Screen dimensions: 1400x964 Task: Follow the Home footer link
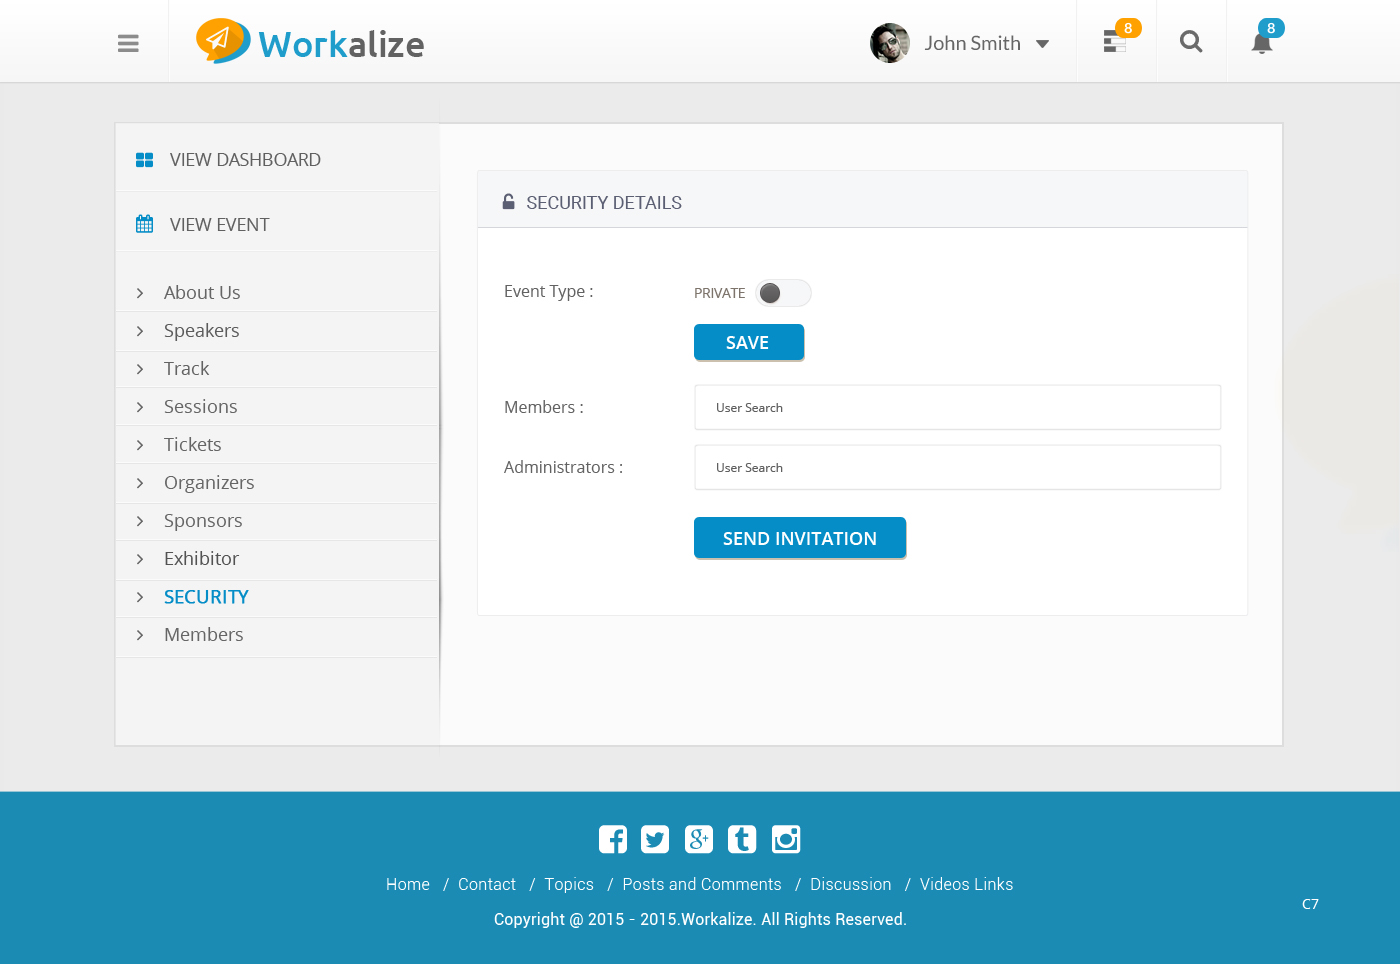408,884
